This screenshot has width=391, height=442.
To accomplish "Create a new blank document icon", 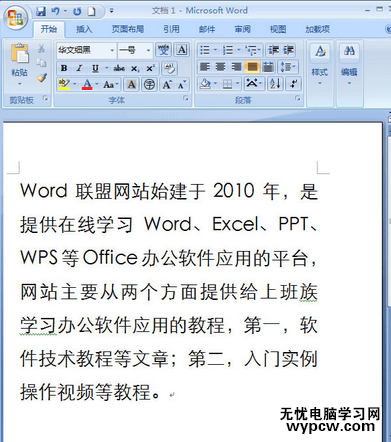I will [x=91, y=12].
